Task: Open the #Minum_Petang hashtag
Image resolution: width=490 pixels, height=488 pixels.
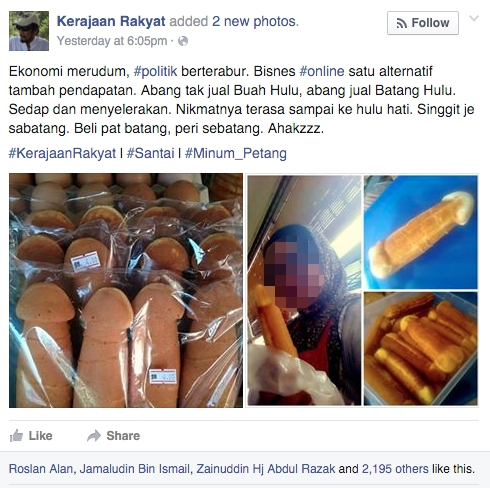Action: click(236, 153)
